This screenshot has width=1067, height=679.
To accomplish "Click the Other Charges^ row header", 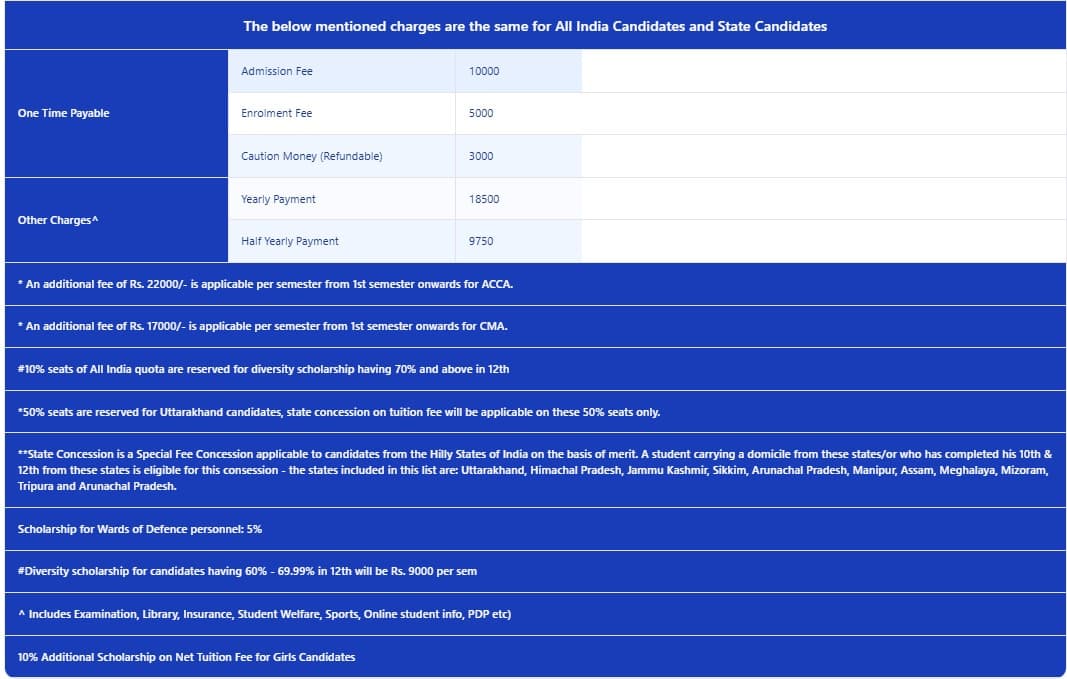I will click(x=58, y=220).
